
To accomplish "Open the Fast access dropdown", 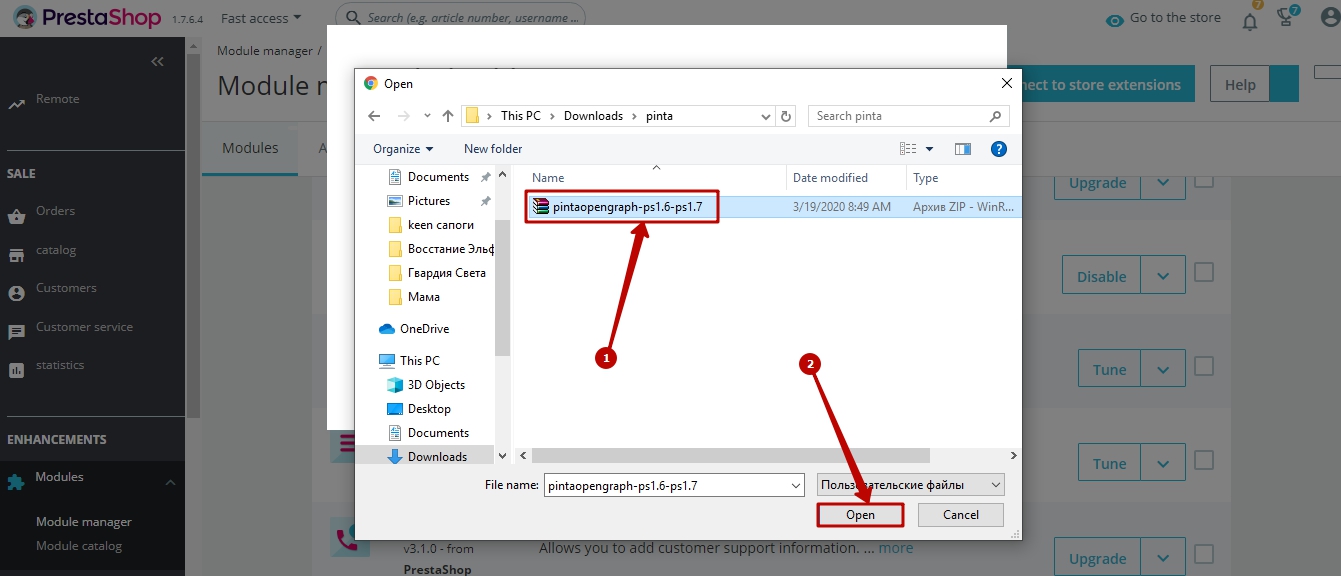I will (x=261, y=18).
